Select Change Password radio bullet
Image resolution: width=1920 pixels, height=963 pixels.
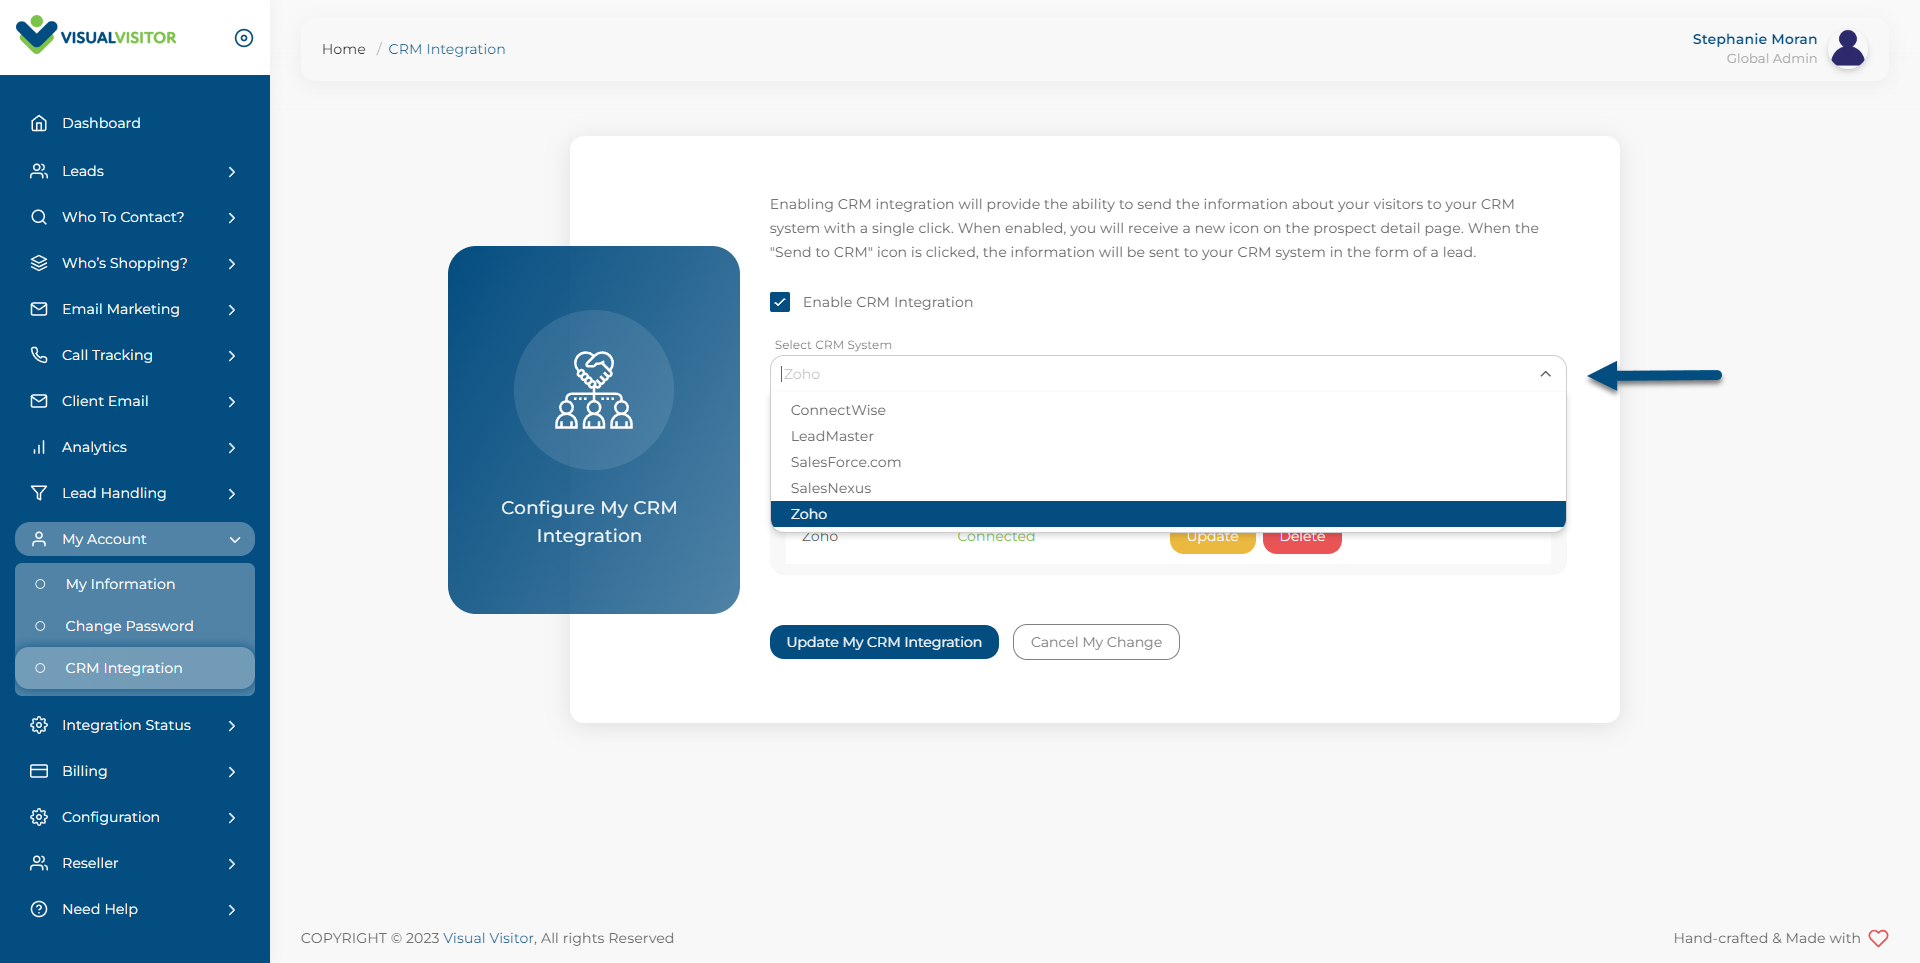click(40, 626)
